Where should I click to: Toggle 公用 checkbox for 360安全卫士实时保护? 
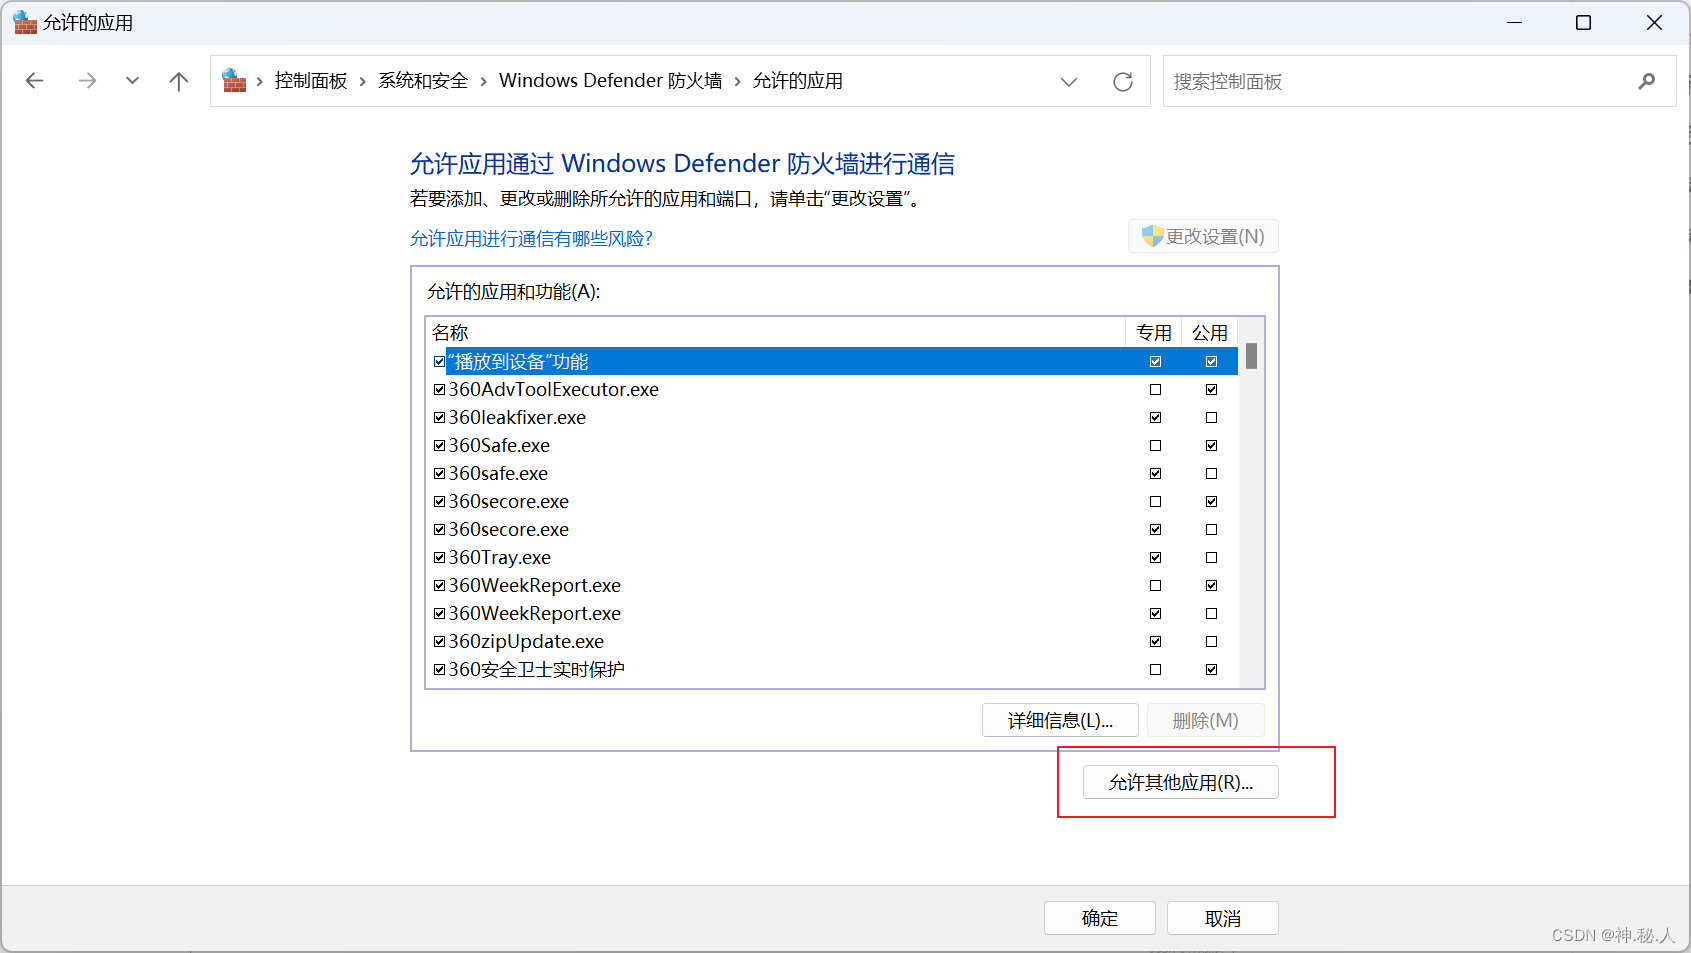pos(1212,670)
